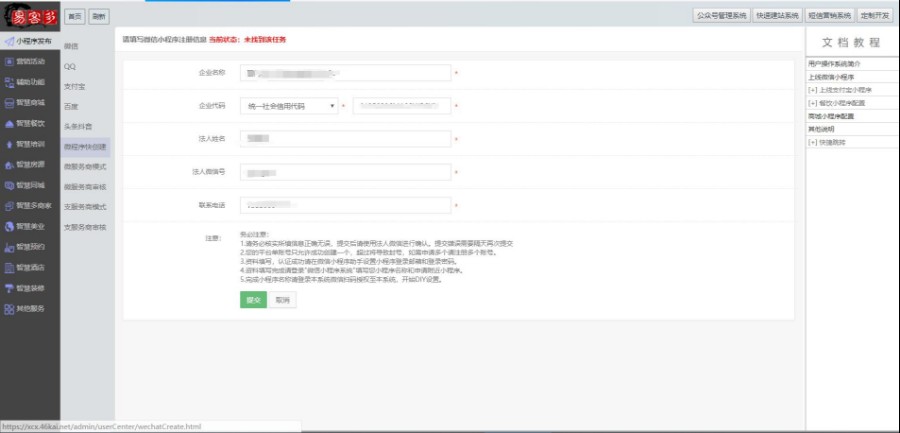
Task: Open 小程序发布 paper-plane icon in sidebar
Action: click(x=9, y=41)
